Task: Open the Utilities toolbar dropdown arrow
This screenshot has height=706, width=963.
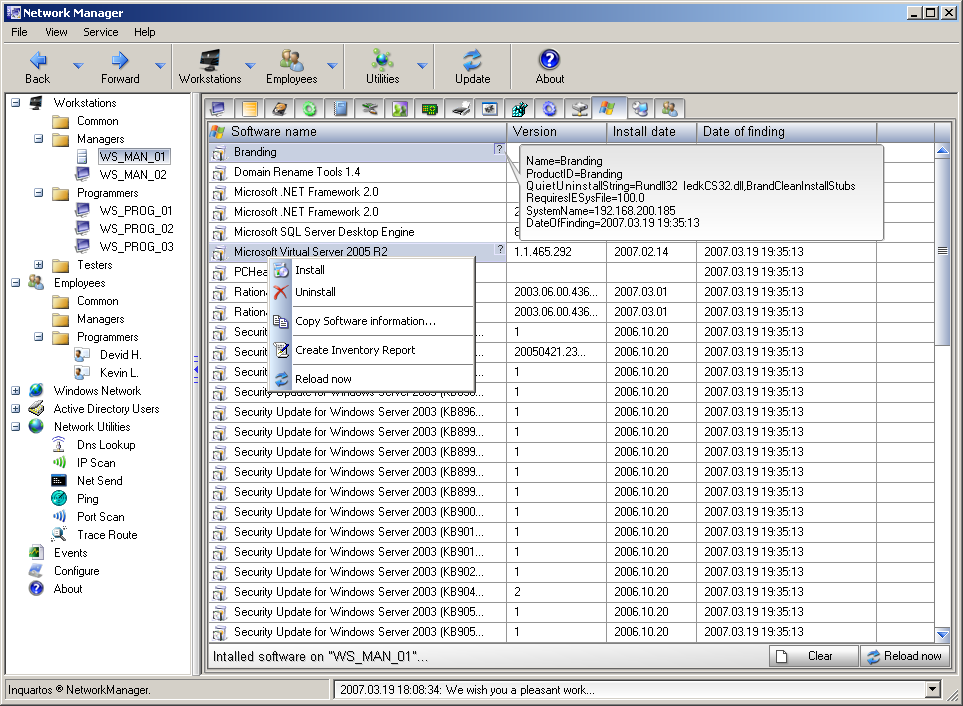Action: (423, 65)
